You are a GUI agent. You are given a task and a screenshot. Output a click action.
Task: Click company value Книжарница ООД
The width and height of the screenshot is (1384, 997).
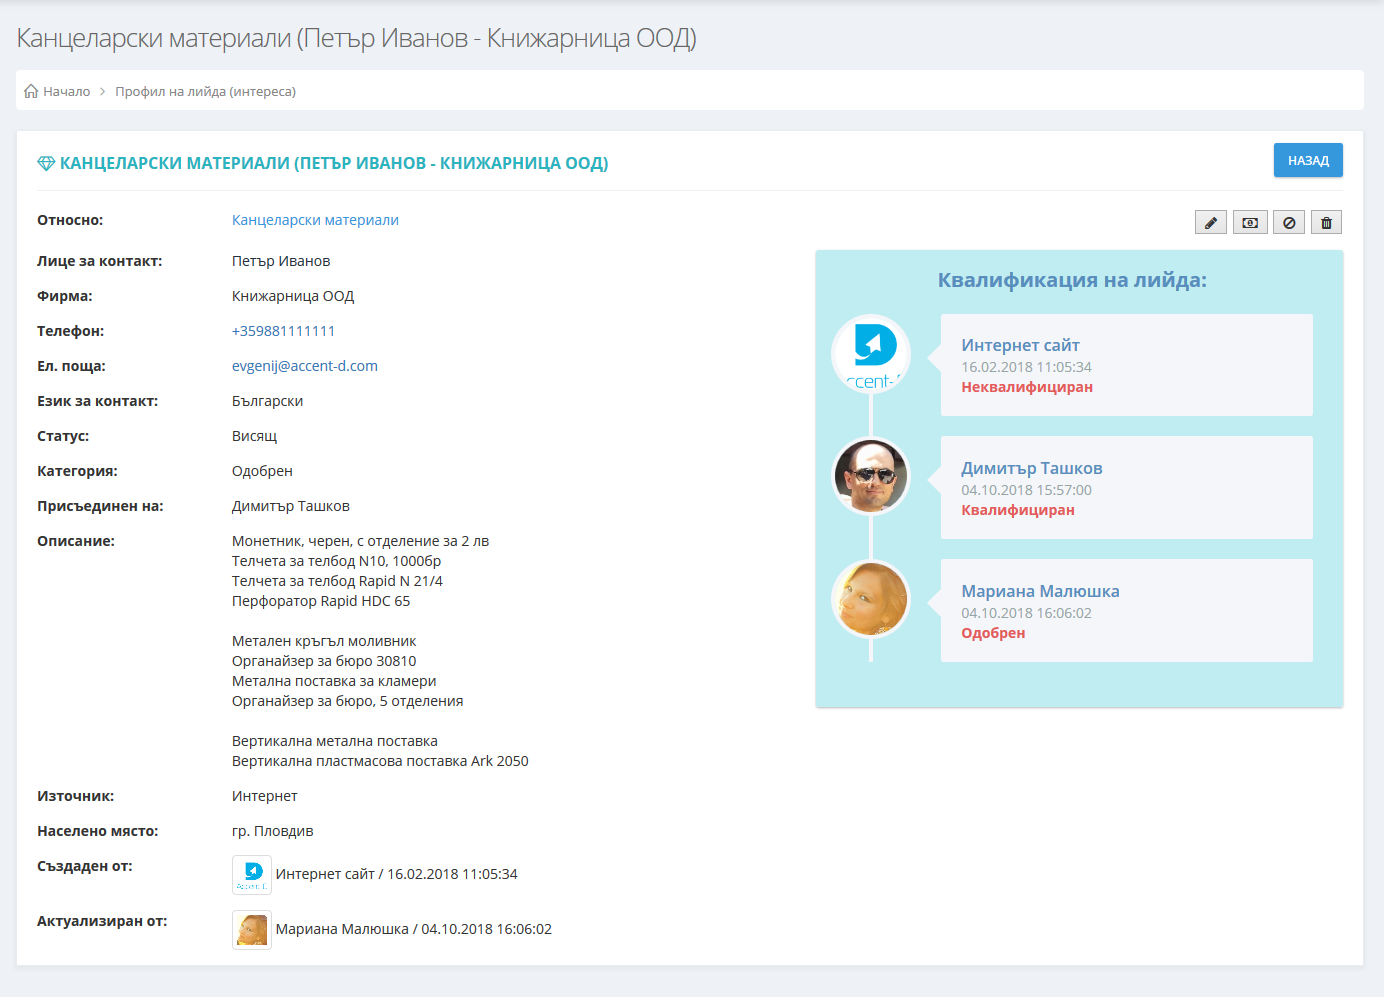coord(293,296)
